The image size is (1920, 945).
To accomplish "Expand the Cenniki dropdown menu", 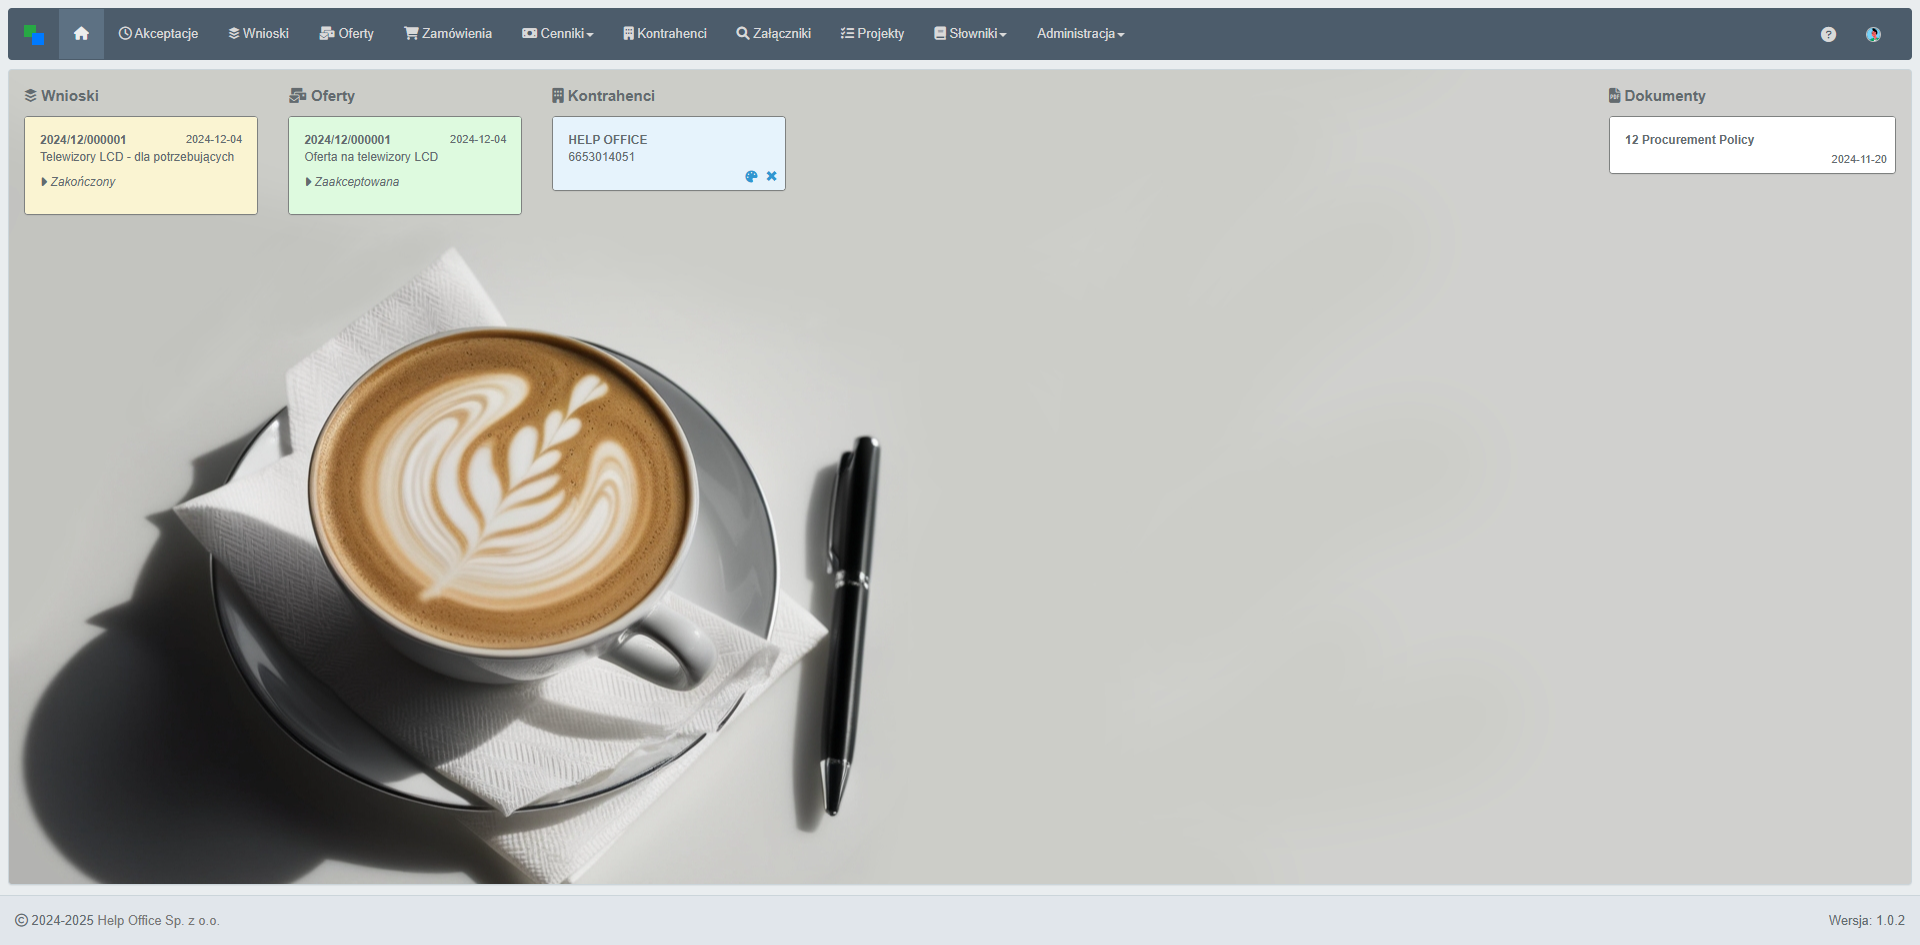I will 558,34.
